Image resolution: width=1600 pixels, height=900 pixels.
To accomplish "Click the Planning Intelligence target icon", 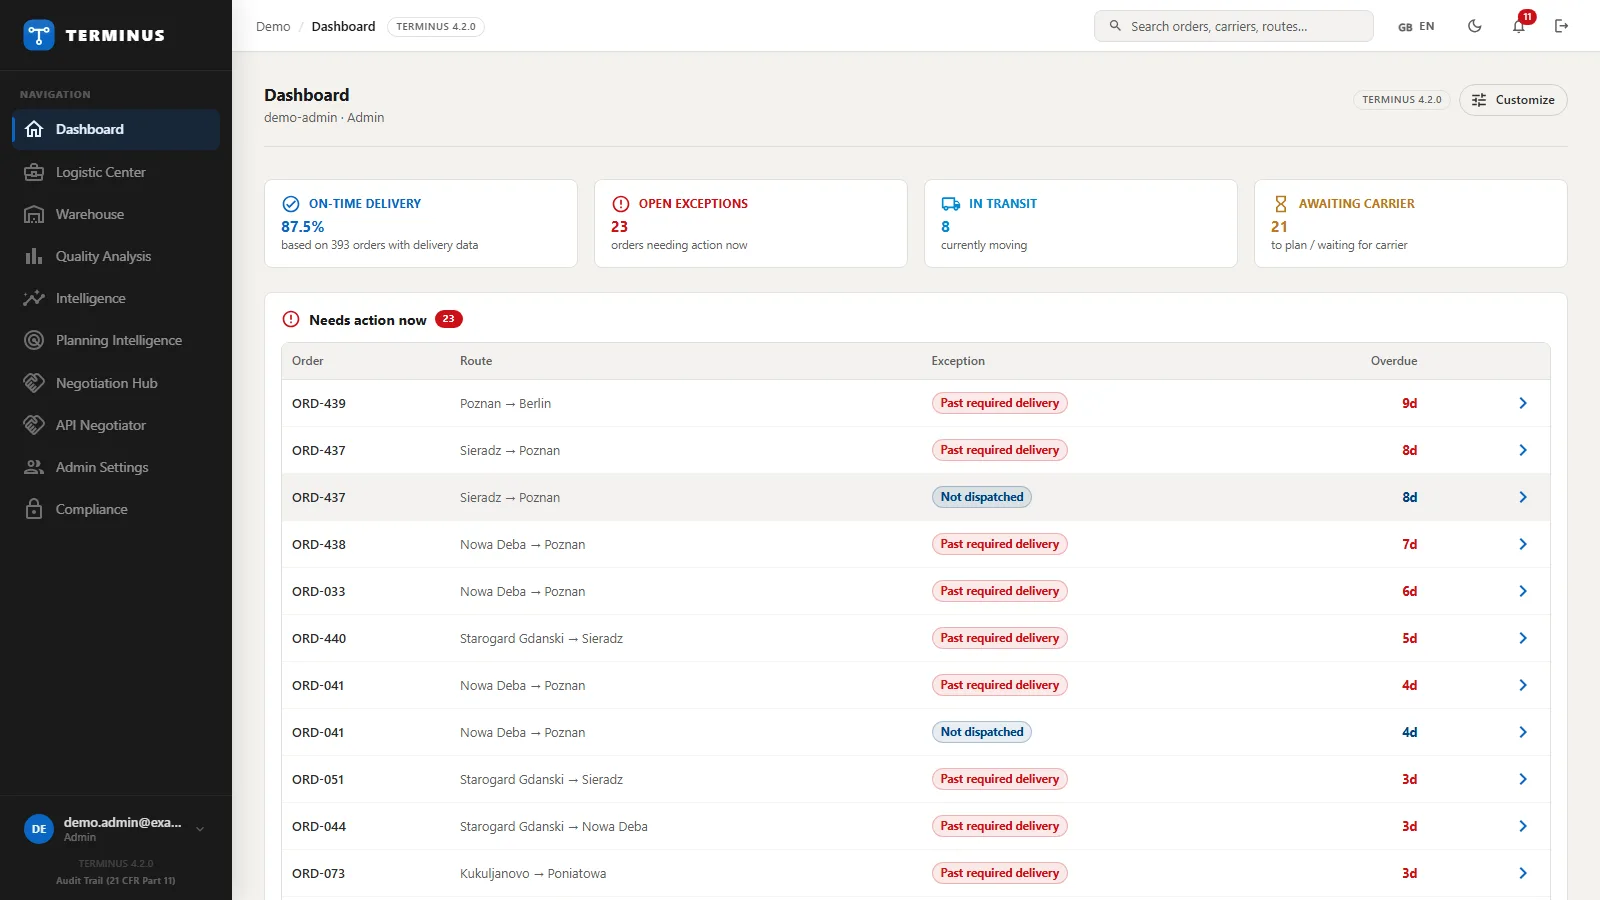I will (x=34, y=340).
